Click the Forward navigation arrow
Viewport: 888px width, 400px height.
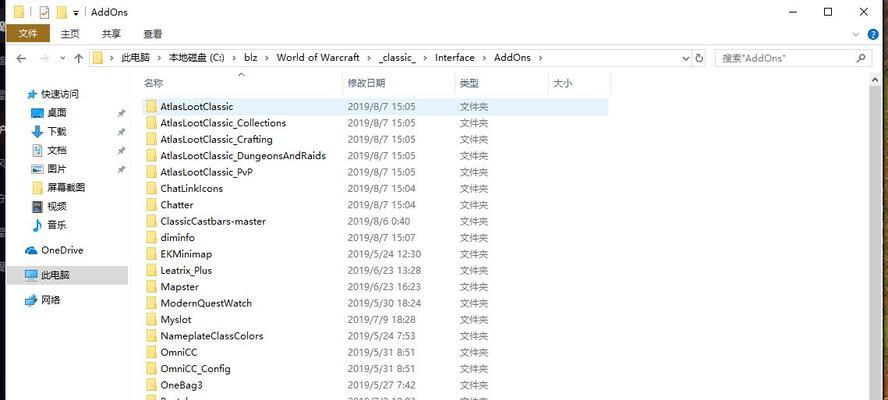(x=44, y=58)
